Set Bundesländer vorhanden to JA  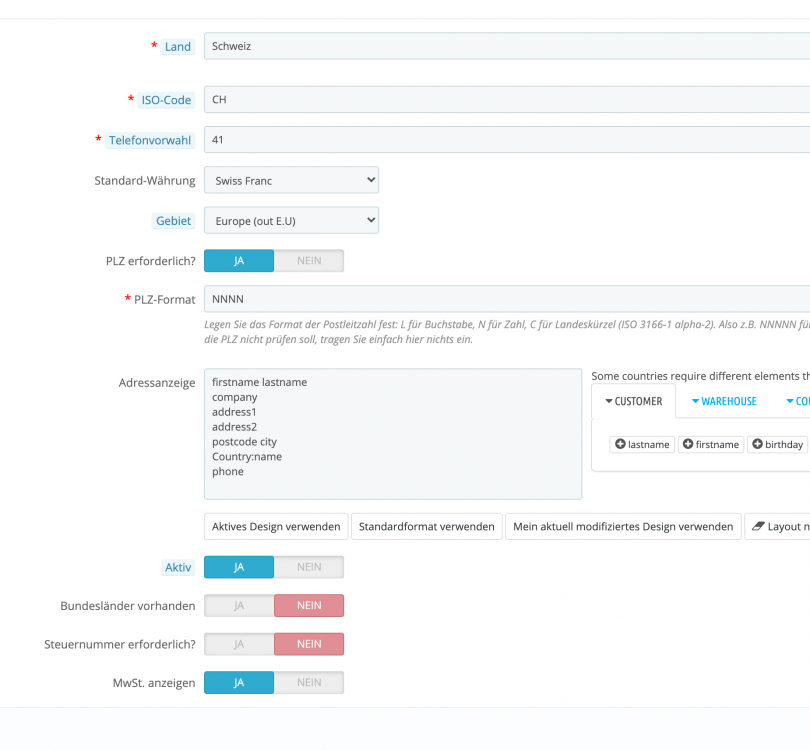[239, 605]
